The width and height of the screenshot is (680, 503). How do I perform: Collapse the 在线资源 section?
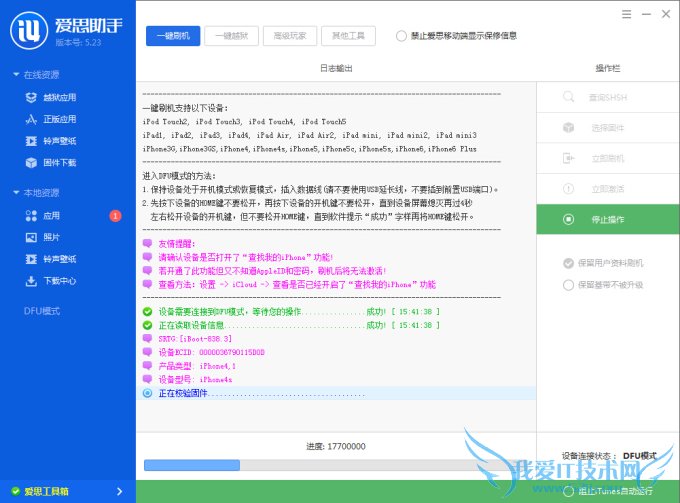pyautogui.click(x=16, y=75)
